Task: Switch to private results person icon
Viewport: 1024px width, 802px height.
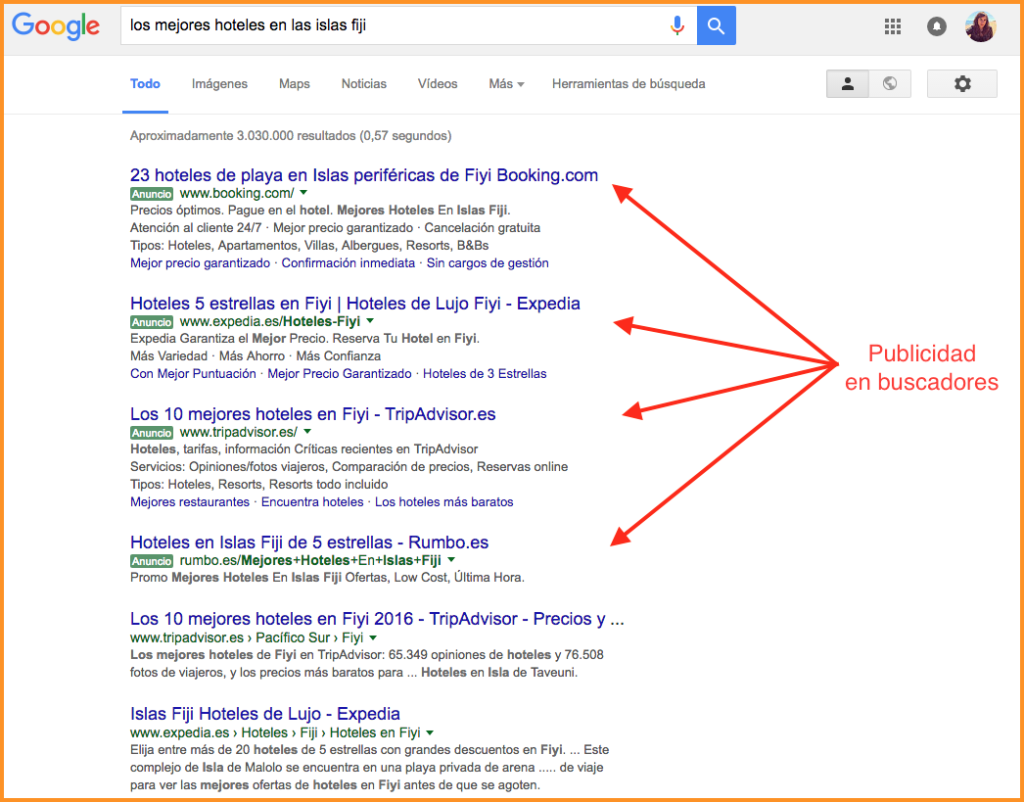Action: pyautogui.click(x=848, y=84)
